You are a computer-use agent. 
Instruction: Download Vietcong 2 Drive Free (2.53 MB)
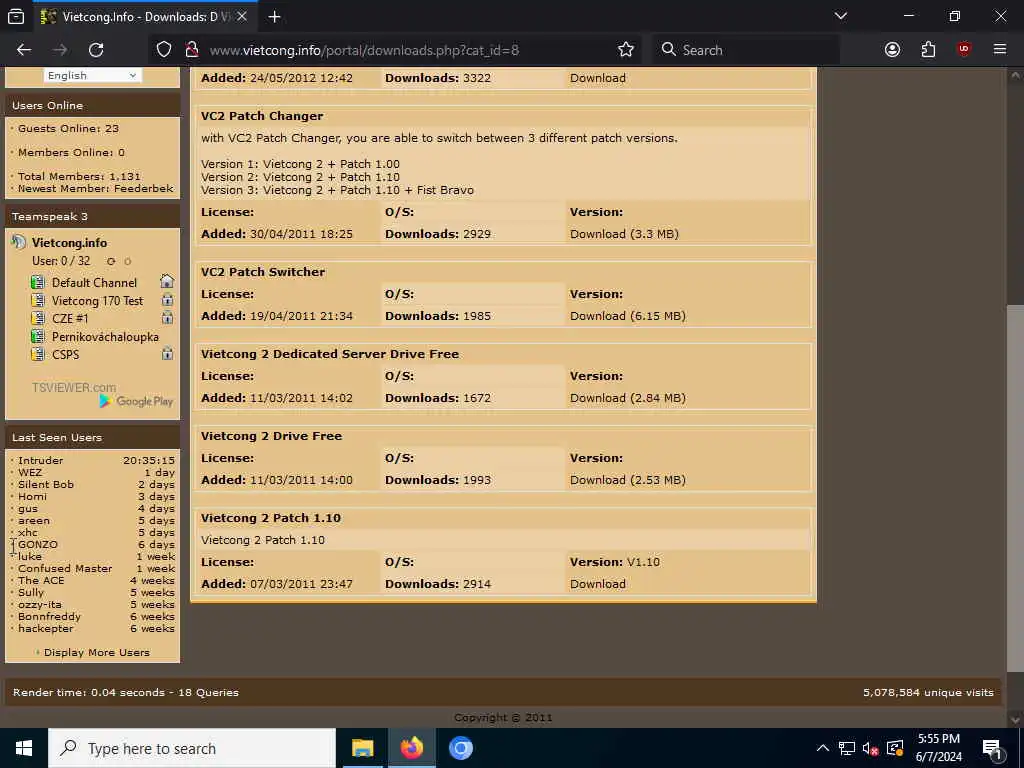pyautogui.click(x=628, y=479)
